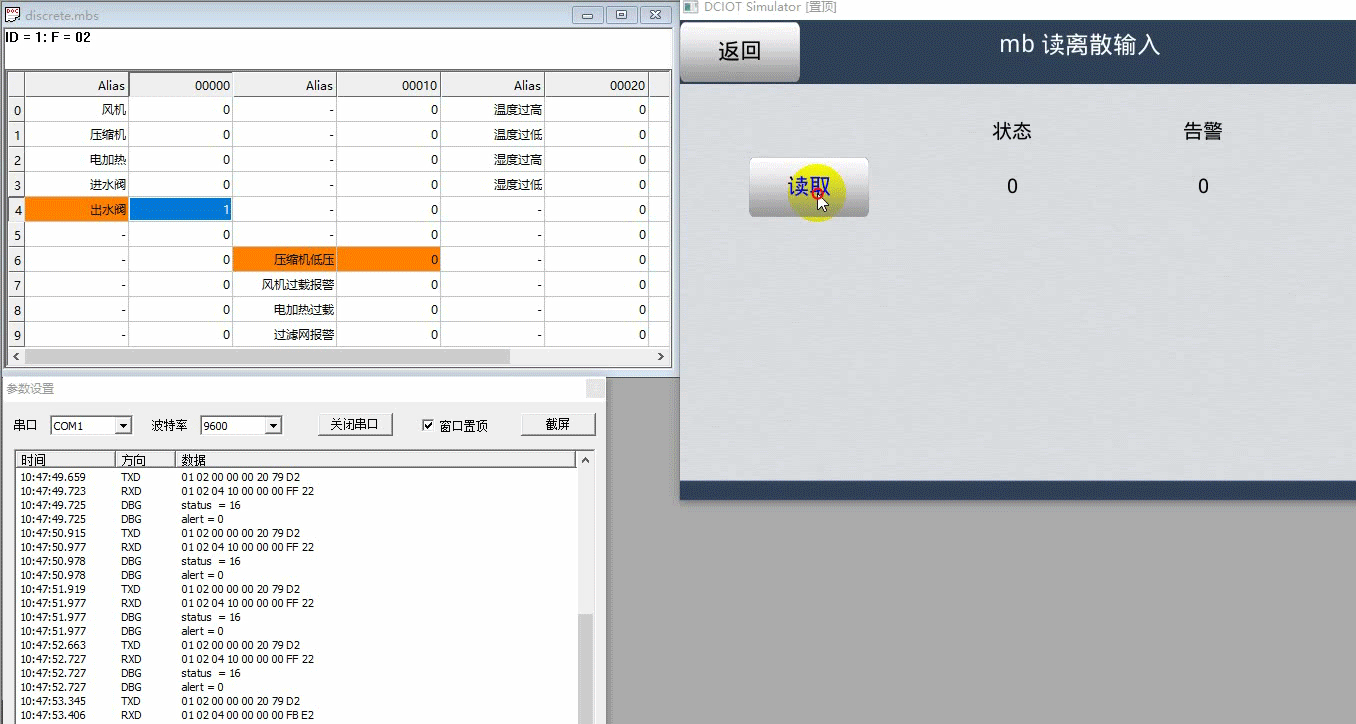1356x724 pixels.
Task: Restore the discrete.mbs window
Action: [621, 15]
